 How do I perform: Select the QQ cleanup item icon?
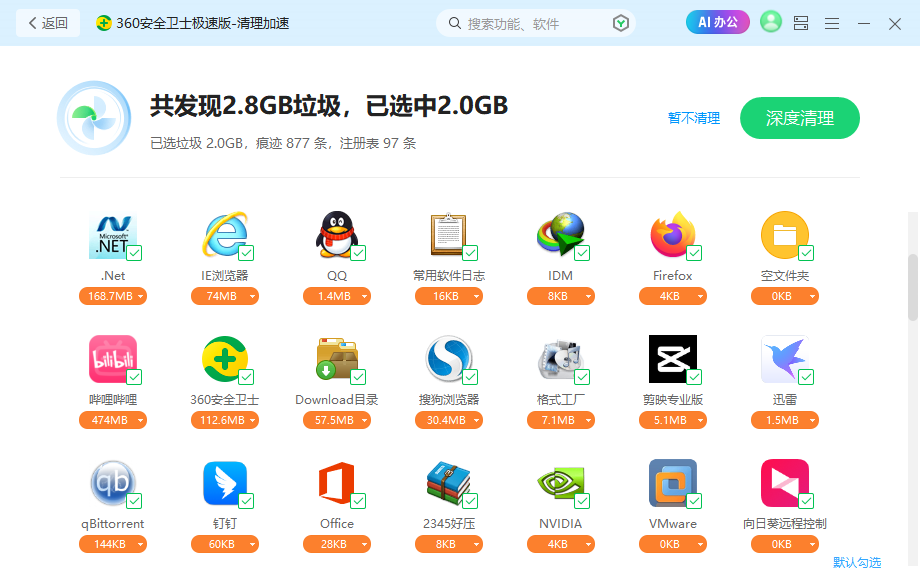coord(337,235)
